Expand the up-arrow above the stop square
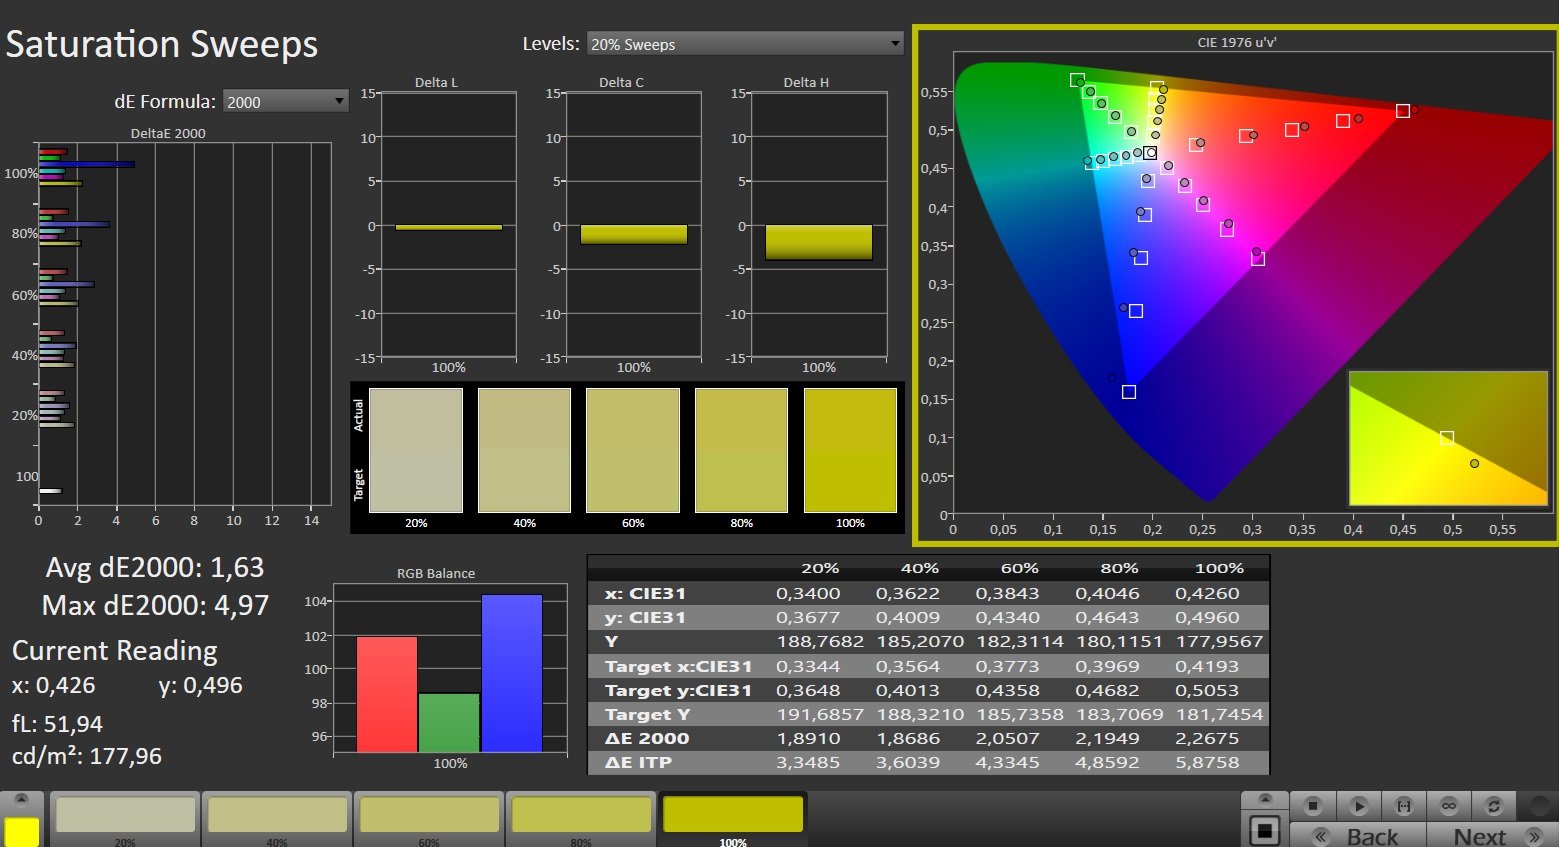Screen dimensions: 1559x847 pyautogui.click(x=1265, y=799)
